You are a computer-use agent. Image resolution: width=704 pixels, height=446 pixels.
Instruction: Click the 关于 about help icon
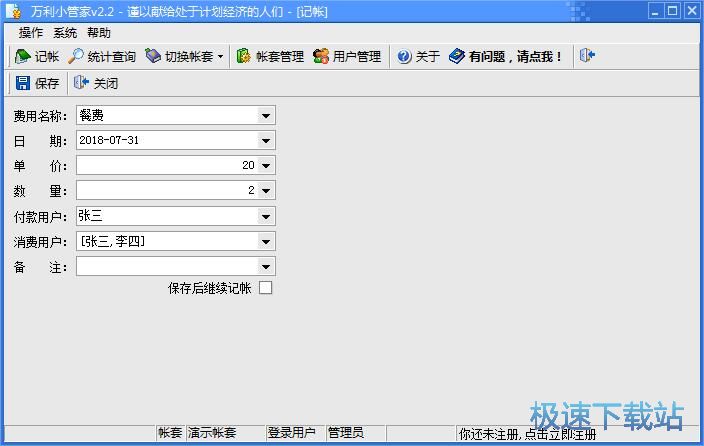[404, 56]
